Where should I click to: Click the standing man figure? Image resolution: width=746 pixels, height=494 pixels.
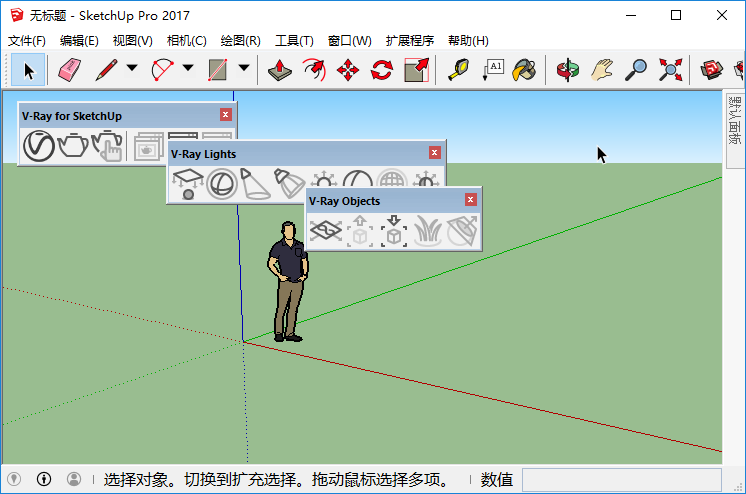(x=288, y=282)
